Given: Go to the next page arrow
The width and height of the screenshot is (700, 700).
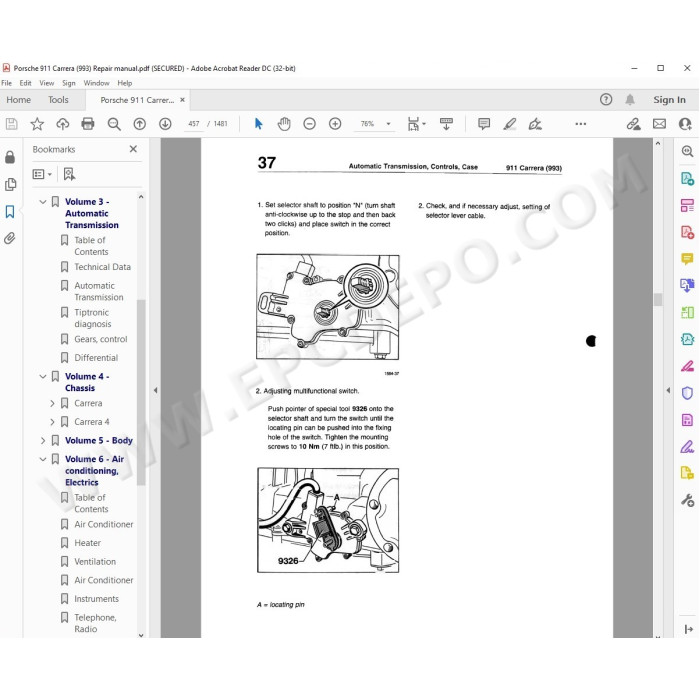Looking at the screenshot, I should pyautogui.click(x=165, y=124).
